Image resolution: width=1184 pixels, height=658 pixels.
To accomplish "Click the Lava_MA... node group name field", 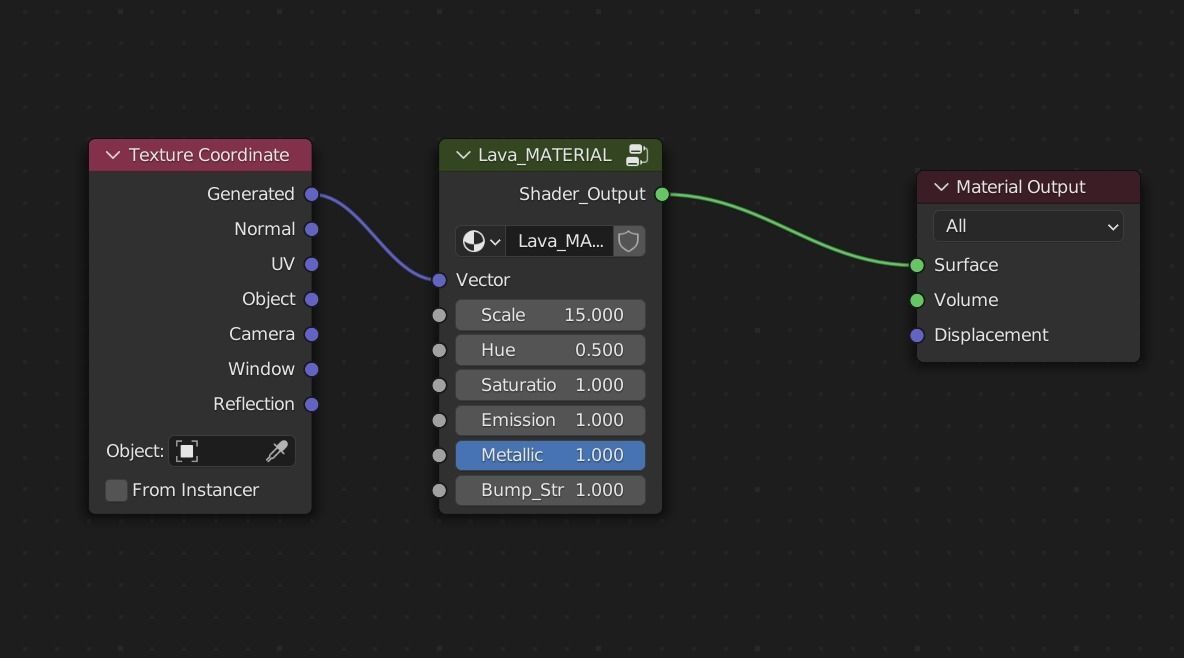I will [x=560, y=241].
